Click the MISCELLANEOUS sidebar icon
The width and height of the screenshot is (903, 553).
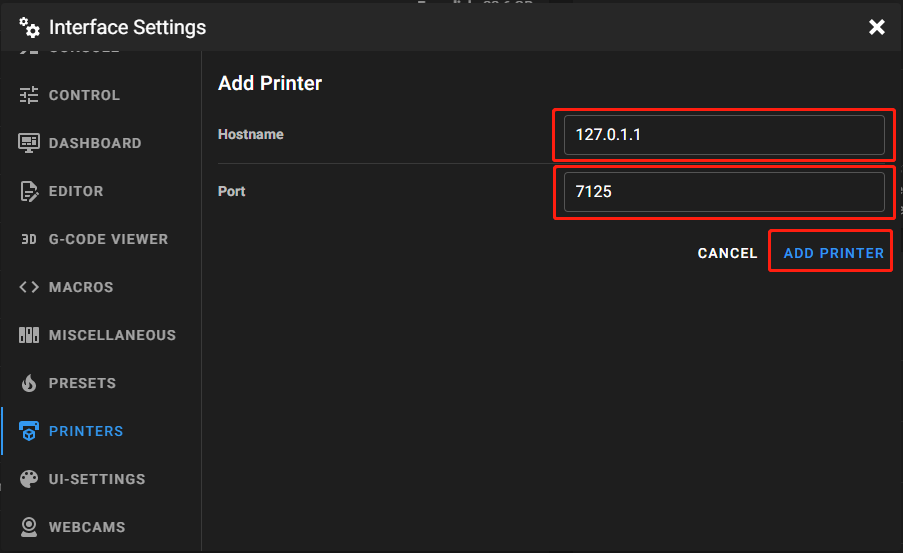point(29,335)
